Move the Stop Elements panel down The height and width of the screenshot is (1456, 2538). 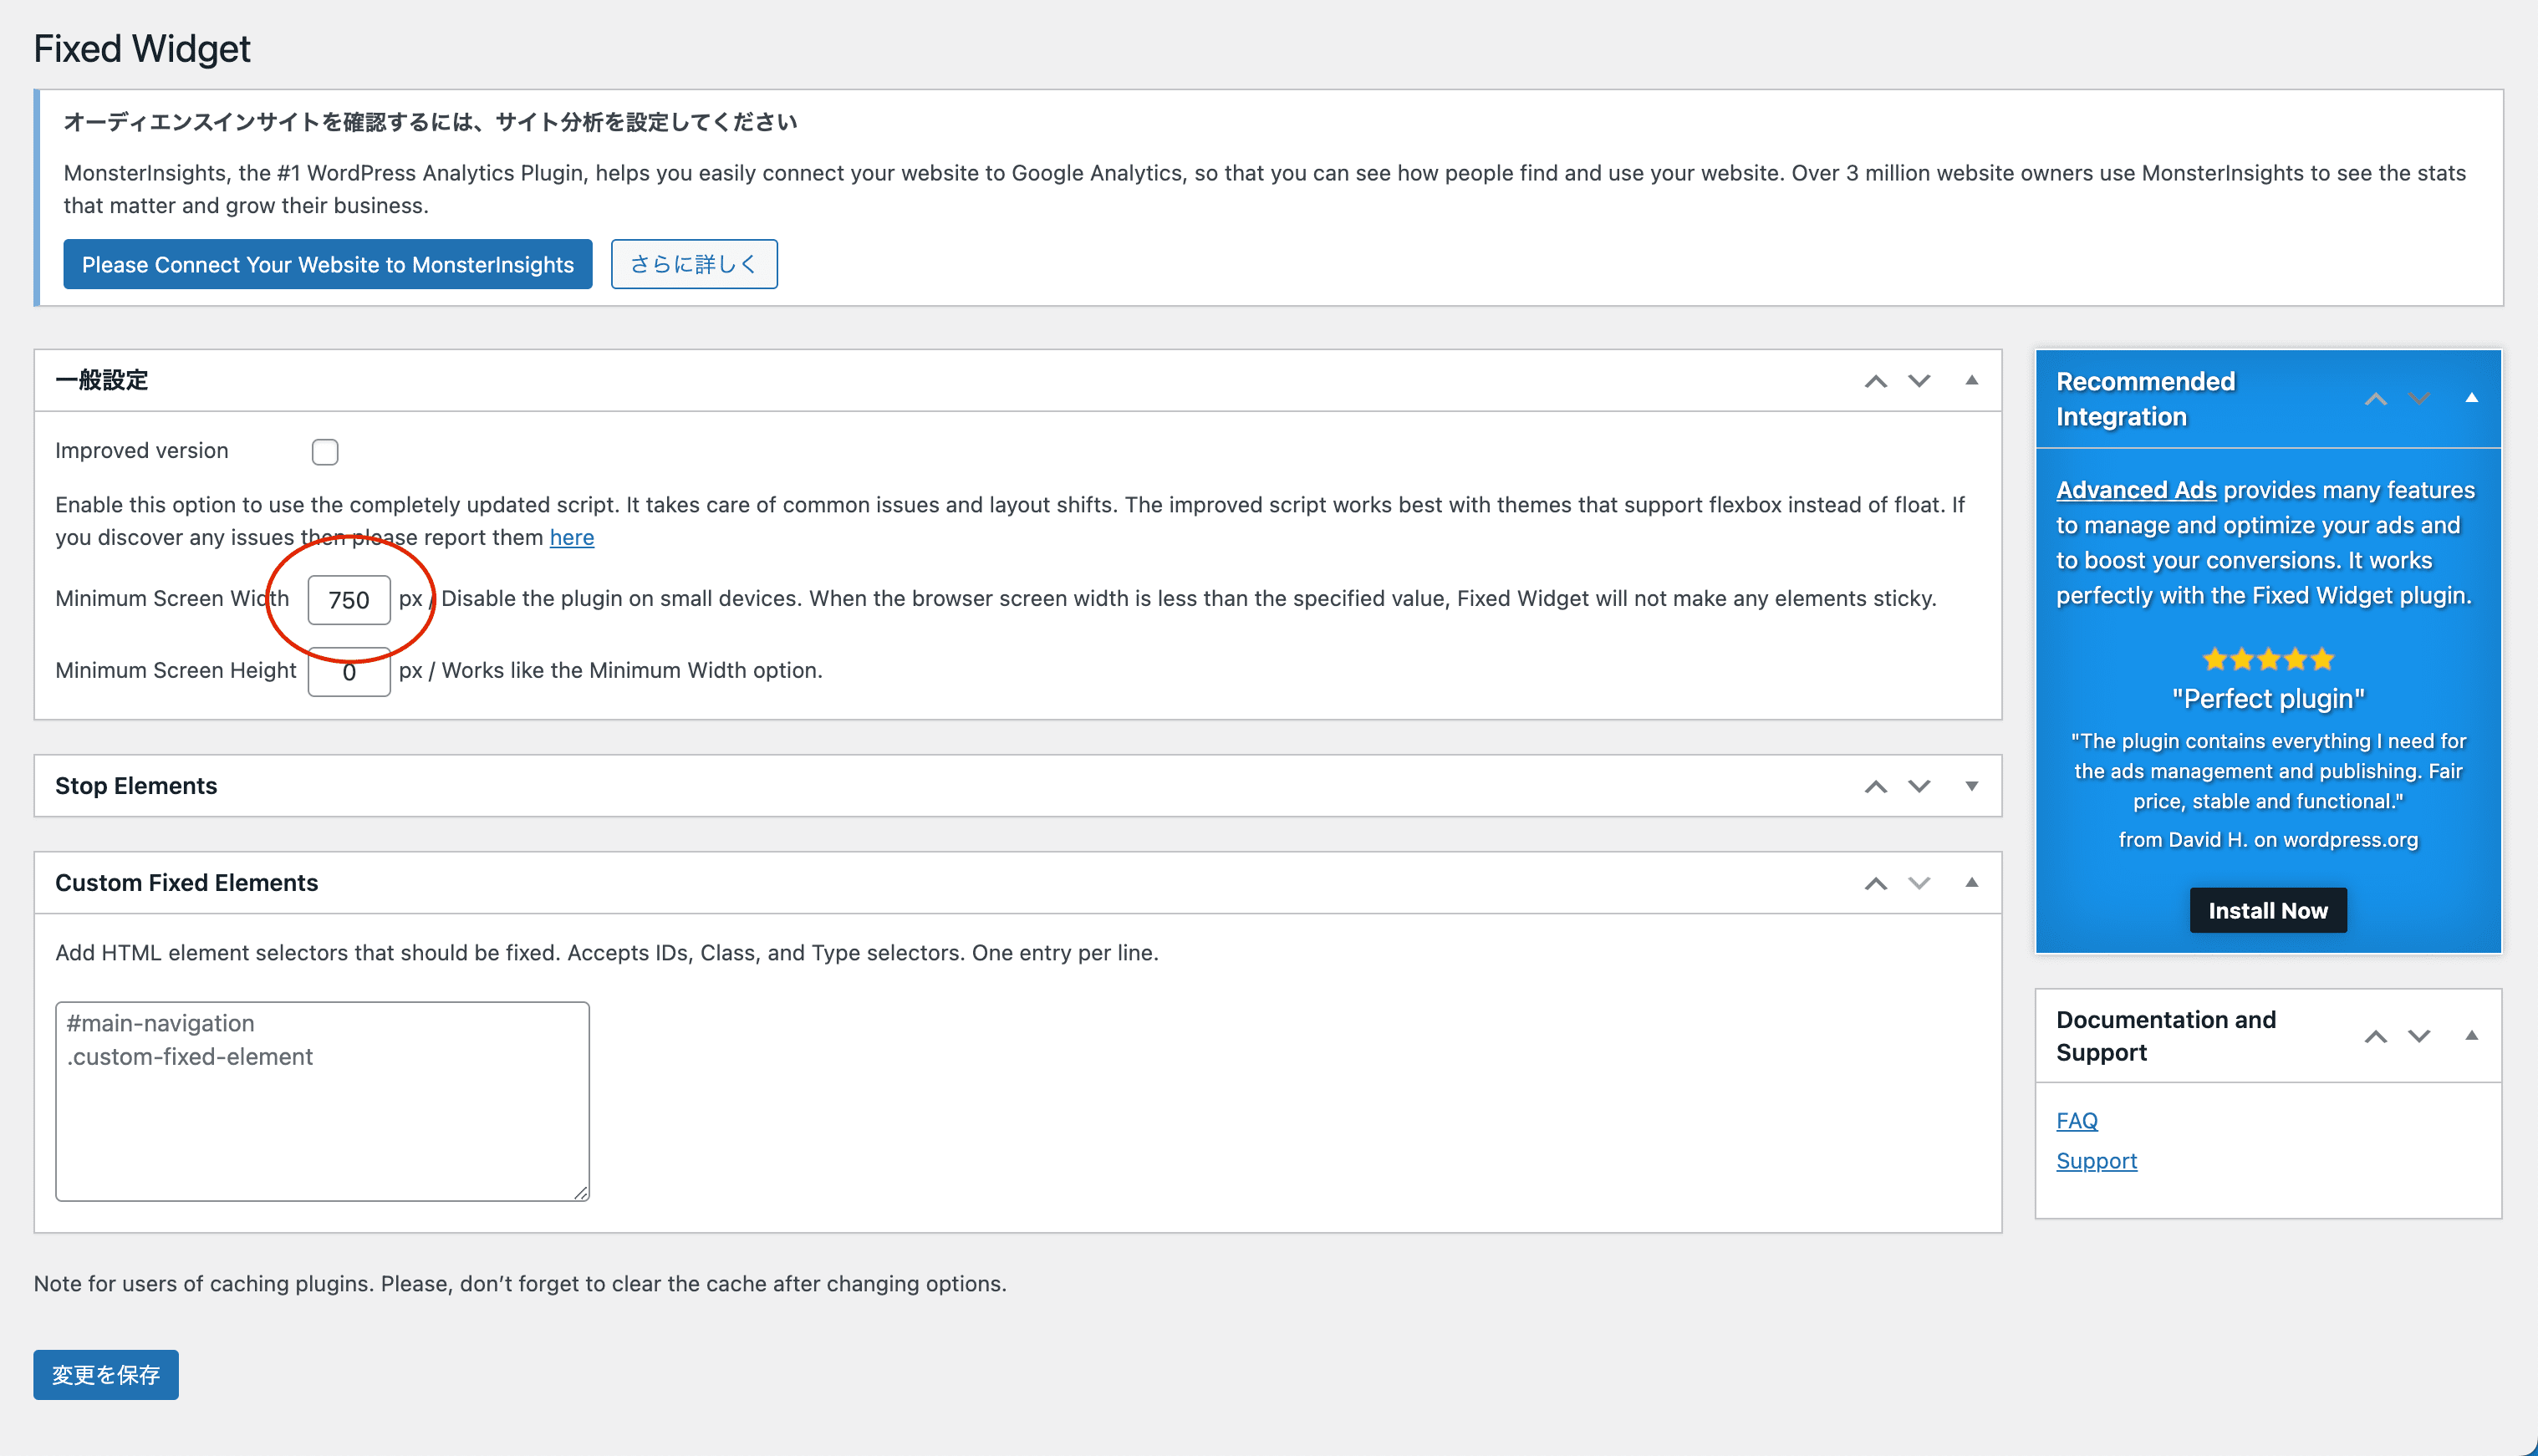(x=1919, y=786)
